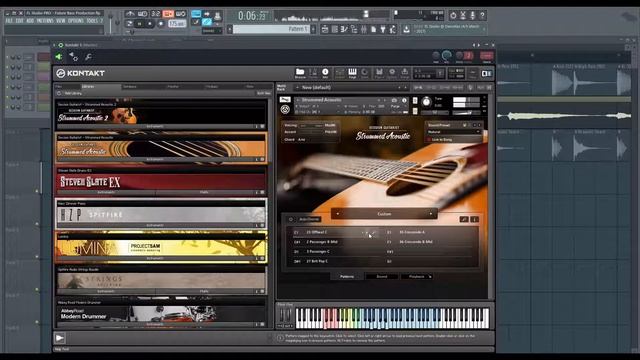The width and height of the screenshot is (640, 360).
Task: Adjust the FL Studio master volume slider
Action: pos(111,22)
